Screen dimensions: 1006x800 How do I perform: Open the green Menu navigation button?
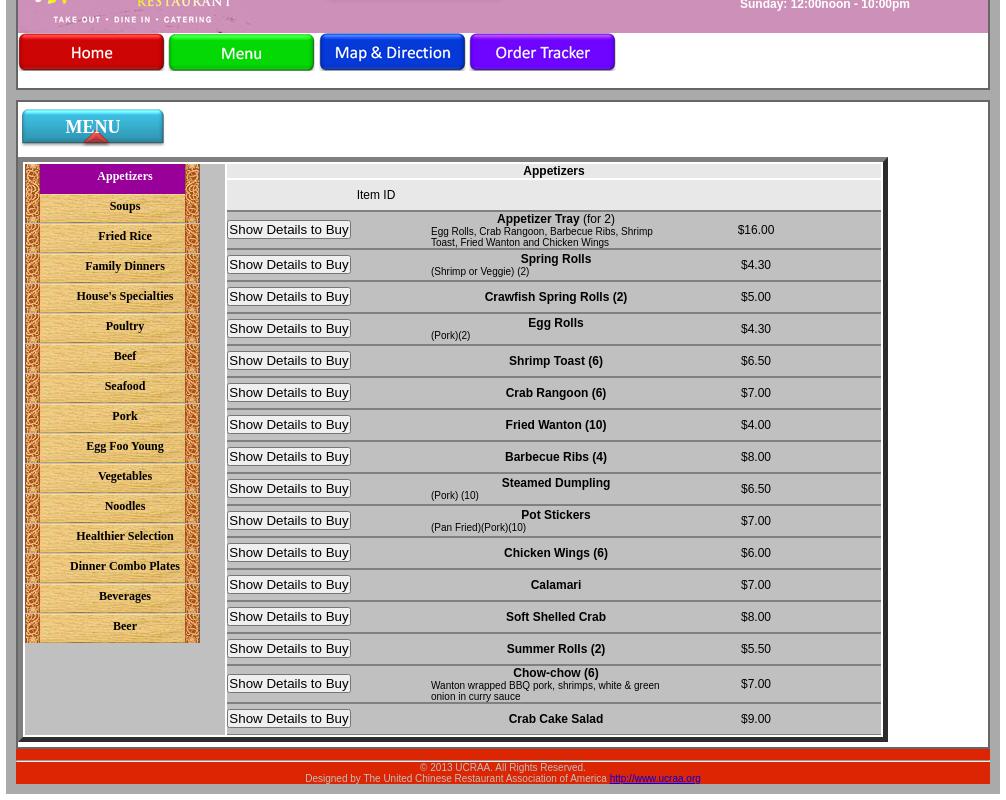pyautogui.click(x=241, y=53)
